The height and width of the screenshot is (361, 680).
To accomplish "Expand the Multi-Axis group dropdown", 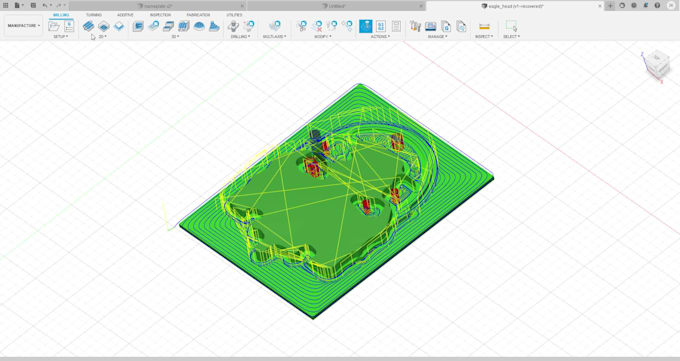I will pos(275,36).
